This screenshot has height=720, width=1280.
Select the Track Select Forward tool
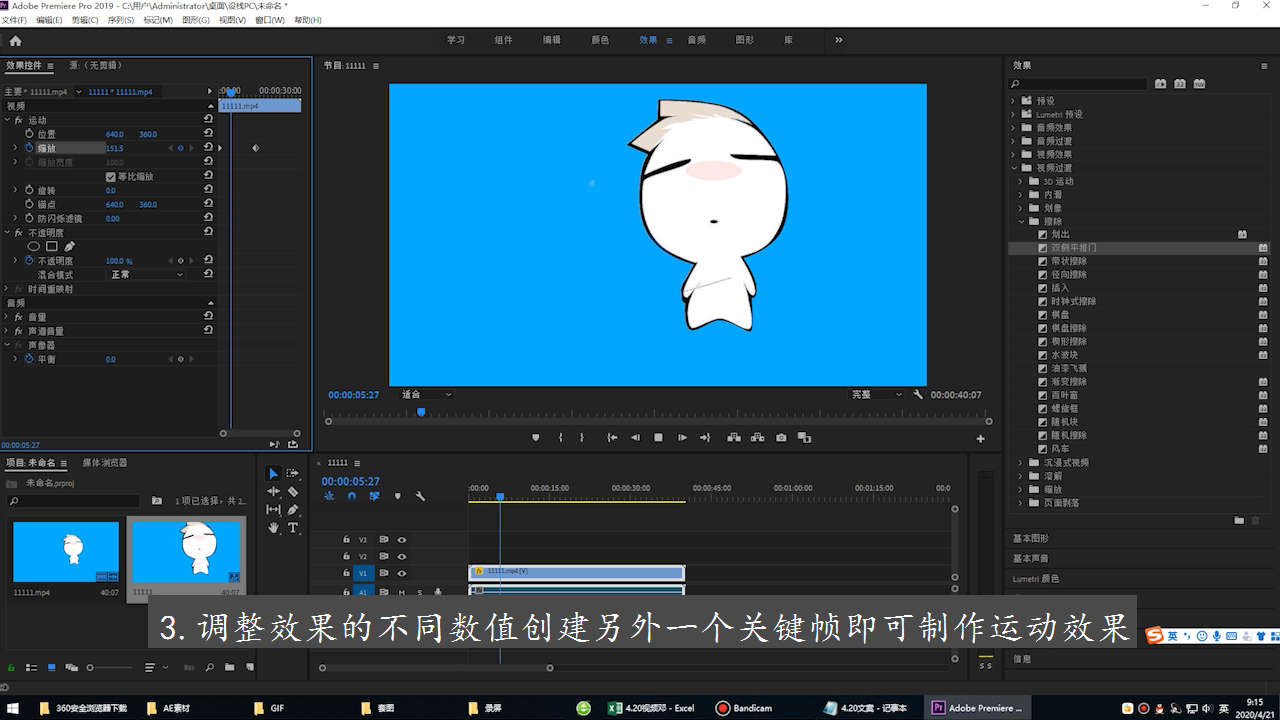(x=293, y=473)
